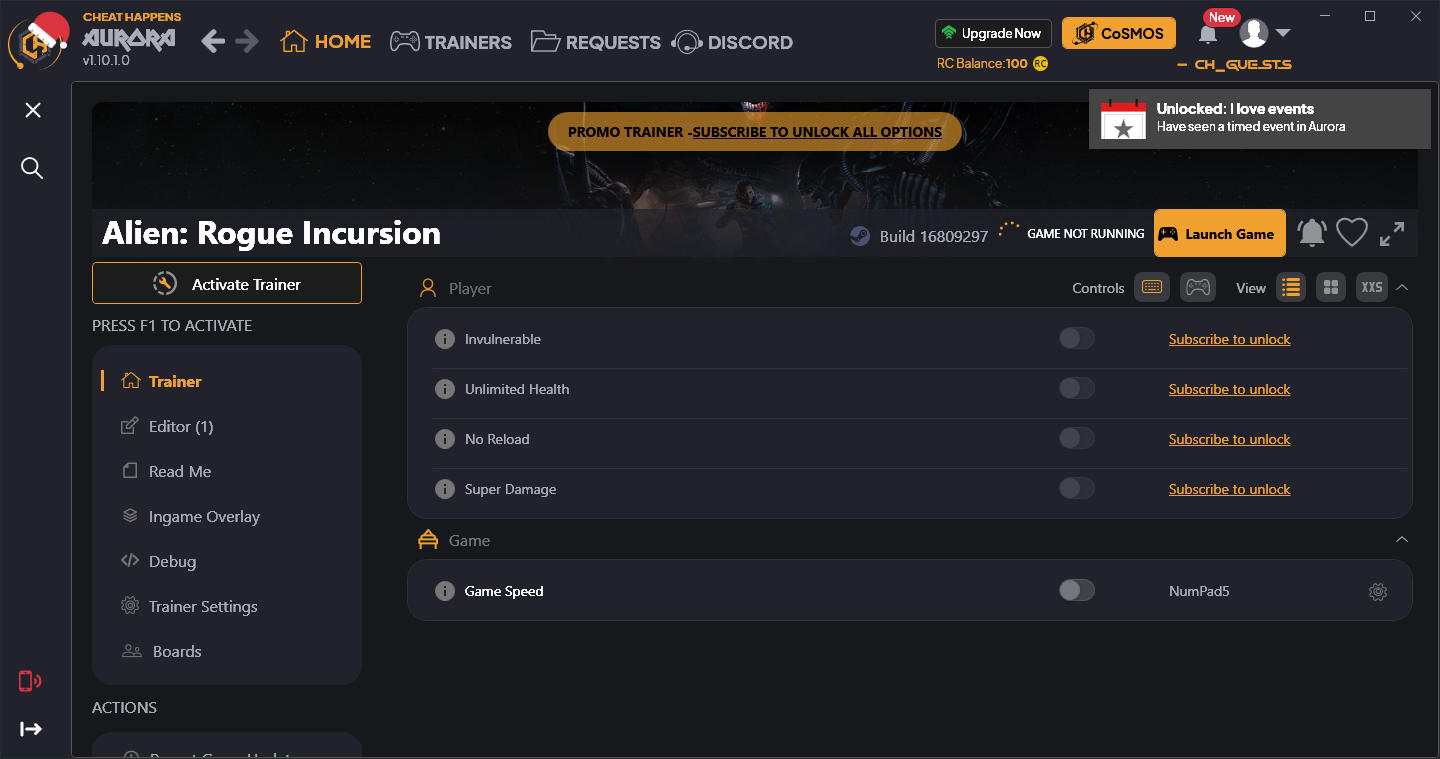Viewport: 1440px width, 759px height.
Task: Open the search magnifier in sidebar
Action: (32, 168)
